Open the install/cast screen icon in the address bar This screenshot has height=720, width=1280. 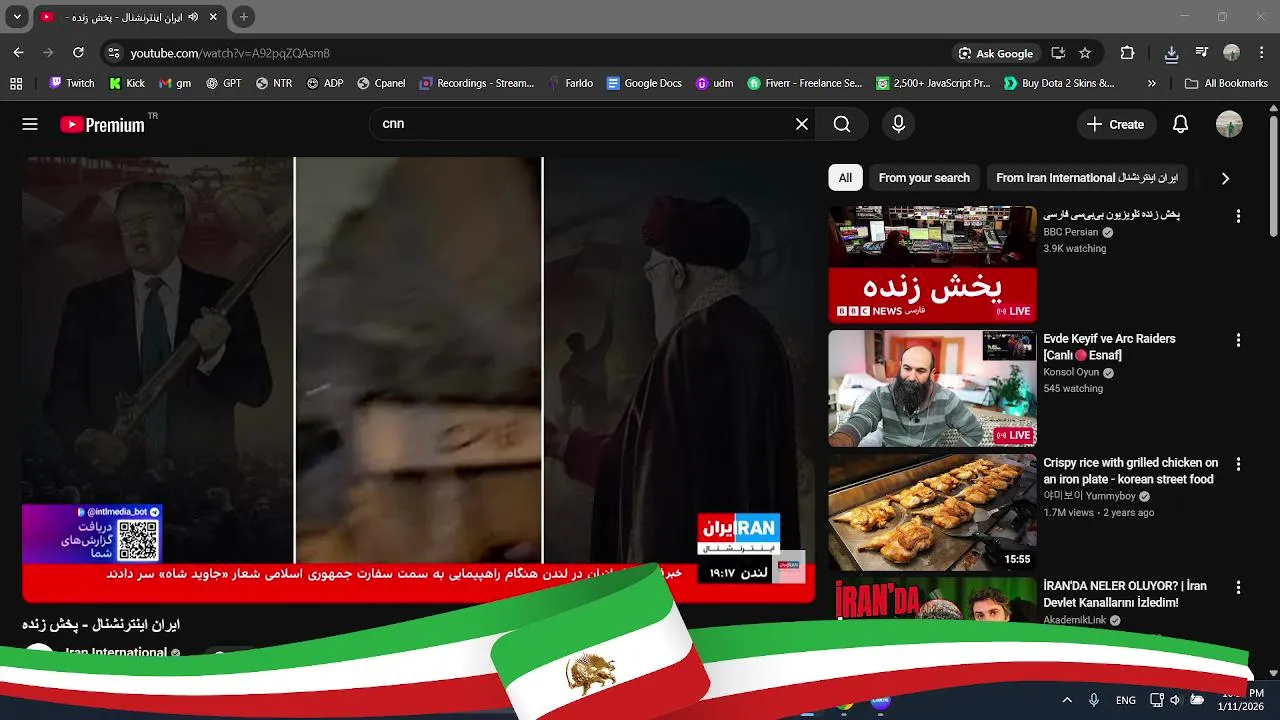click(x=1058, y=53)
